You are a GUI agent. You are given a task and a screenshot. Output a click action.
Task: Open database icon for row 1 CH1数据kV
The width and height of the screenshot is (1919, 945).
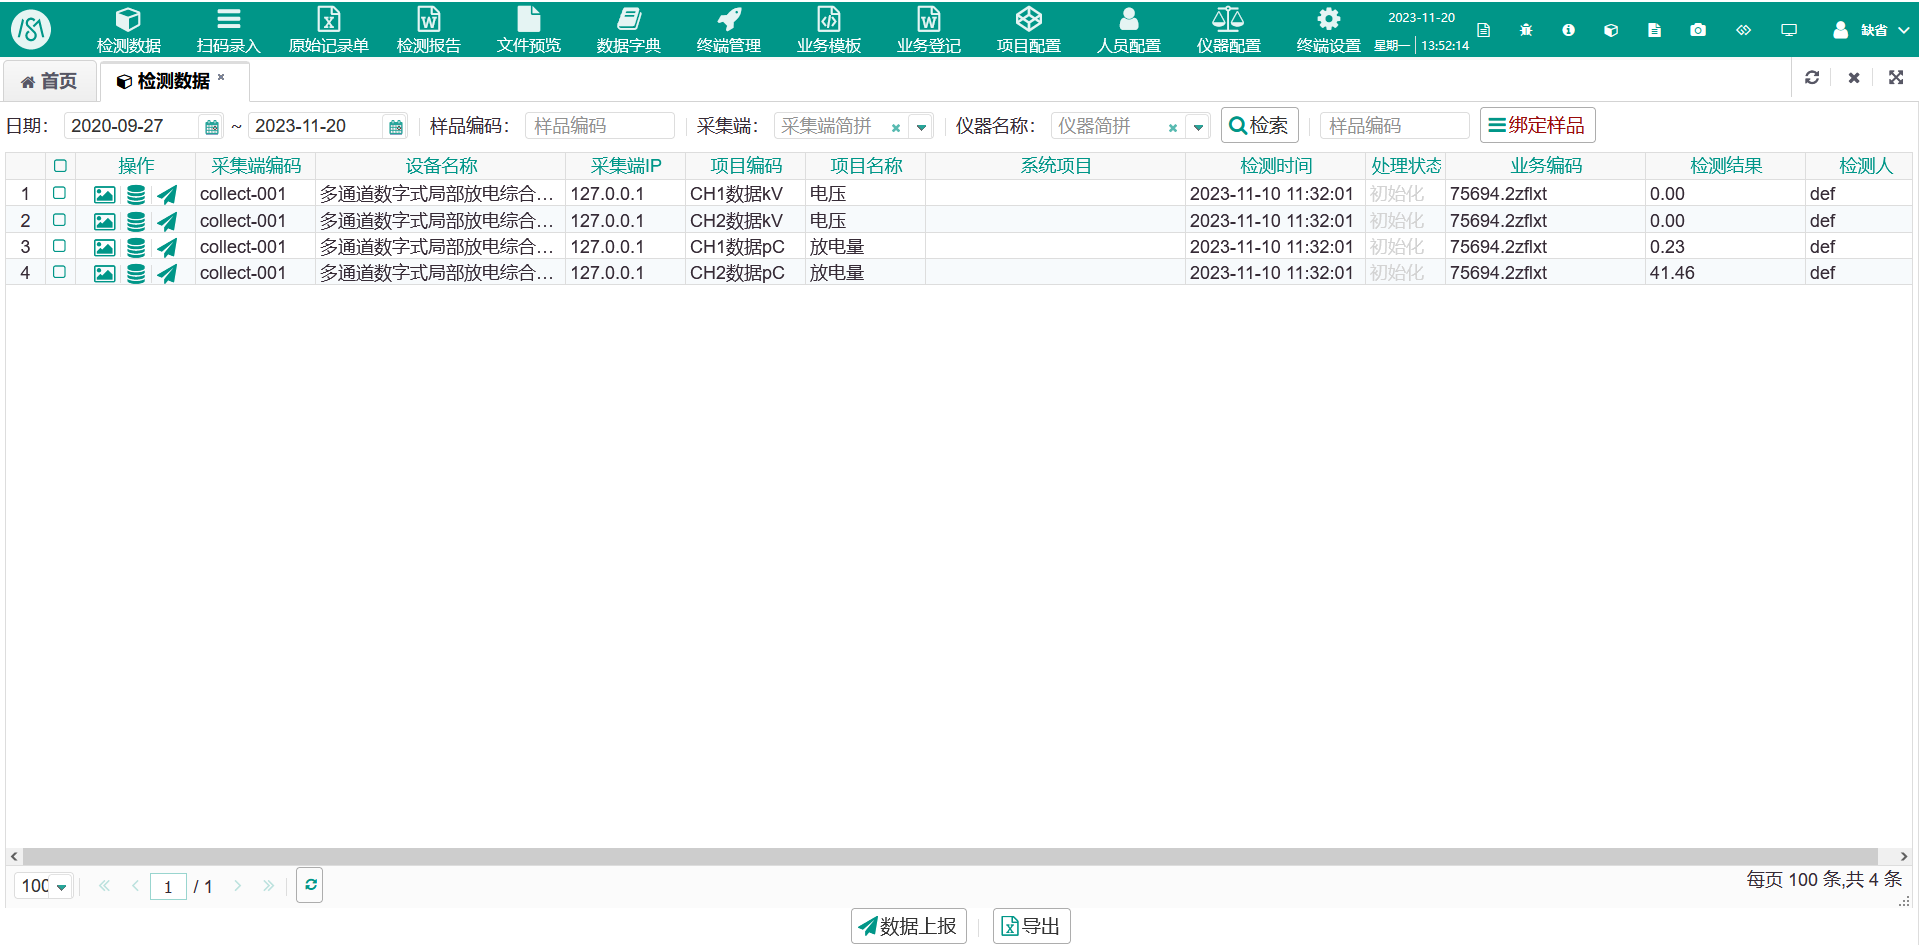click(136, 194)
